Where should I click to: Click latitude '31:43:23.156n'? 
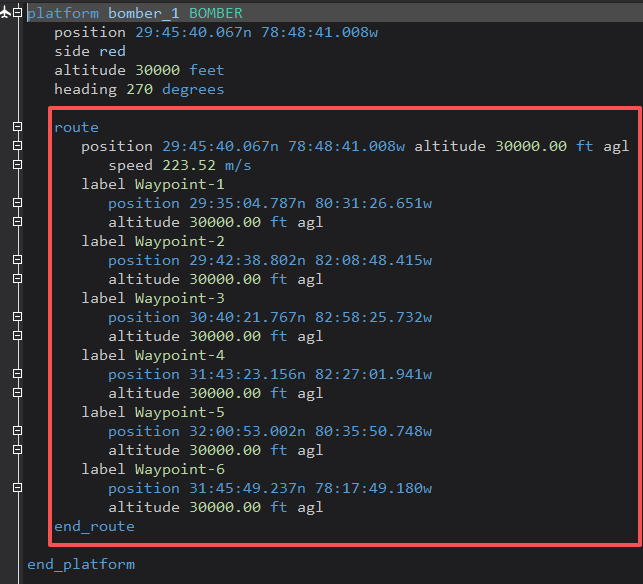point(247,374)
